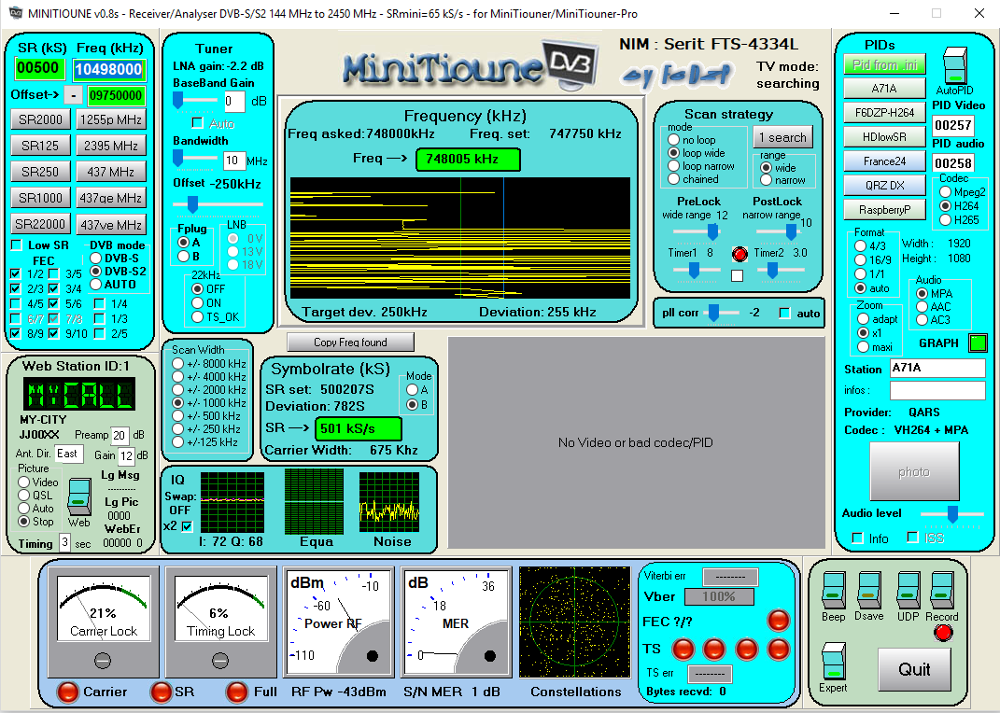Screen dimensions: 1000x713
Task: Click the IQ graph display
Action: [x=232, y=502]
